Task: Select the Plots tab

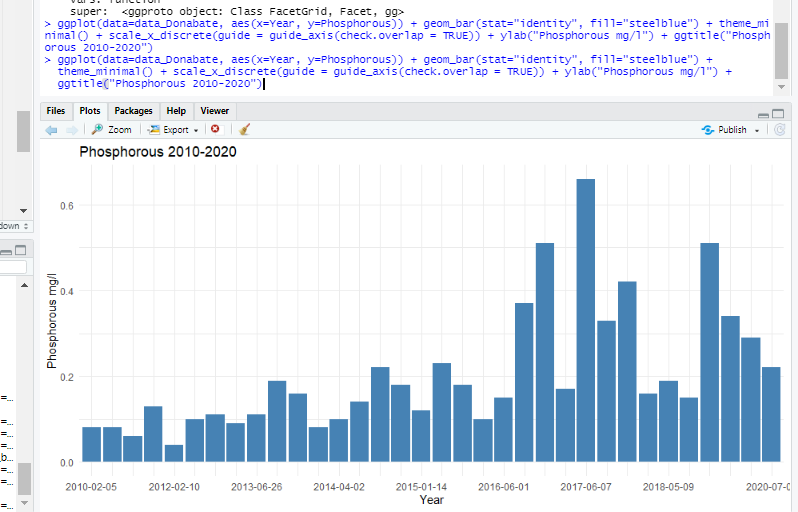Action: [90, 111]
